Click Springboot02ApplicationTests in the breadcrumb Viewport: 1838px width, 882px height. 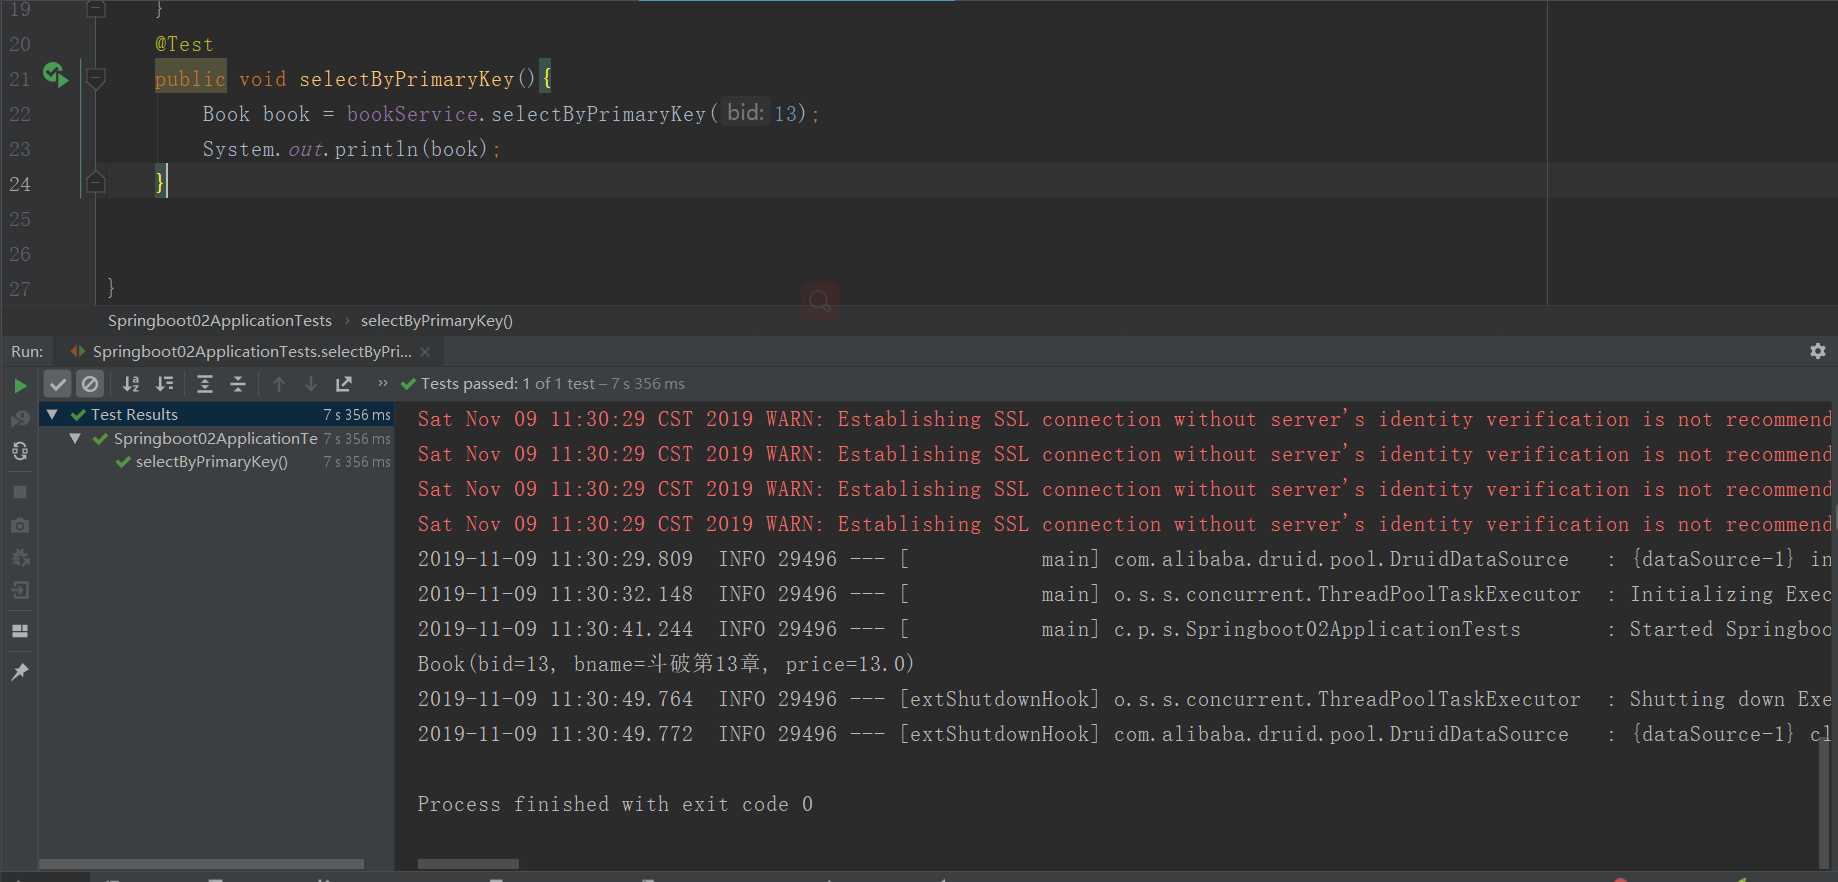click(x=220, y=321)
